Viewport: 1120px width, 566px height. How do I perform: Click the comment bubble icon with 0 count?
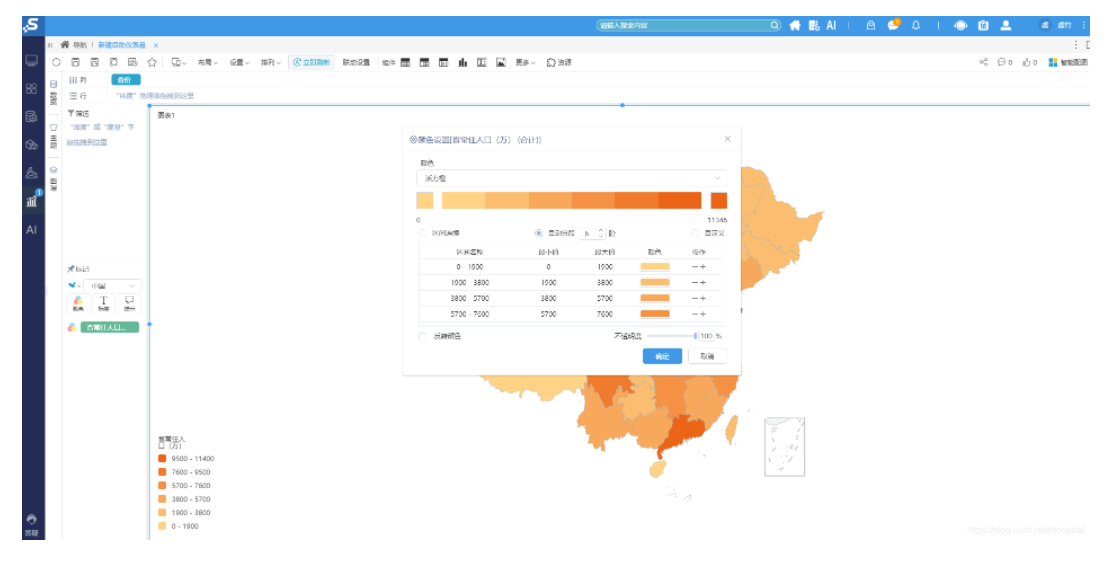point(1002,62)
